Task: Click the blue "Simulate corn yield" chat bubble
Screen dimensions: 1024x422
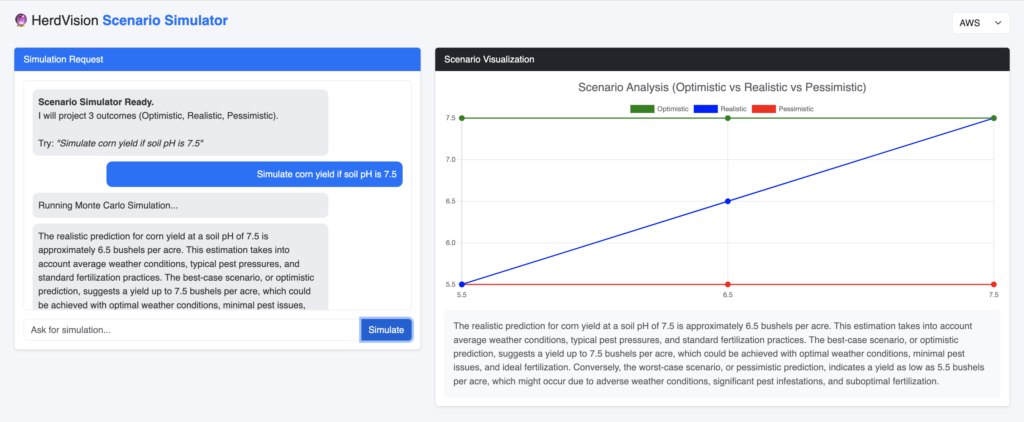Action: click(255, 174)
